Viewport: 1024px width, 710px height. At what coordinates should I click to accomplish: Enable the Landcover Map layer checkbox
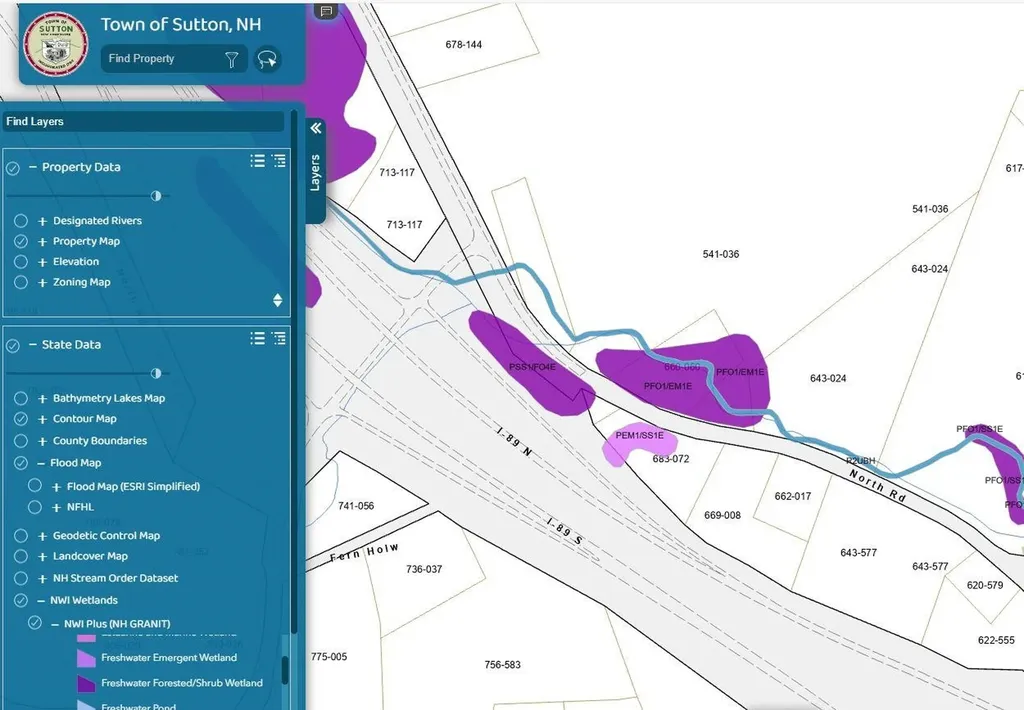[x=20, y=557]
